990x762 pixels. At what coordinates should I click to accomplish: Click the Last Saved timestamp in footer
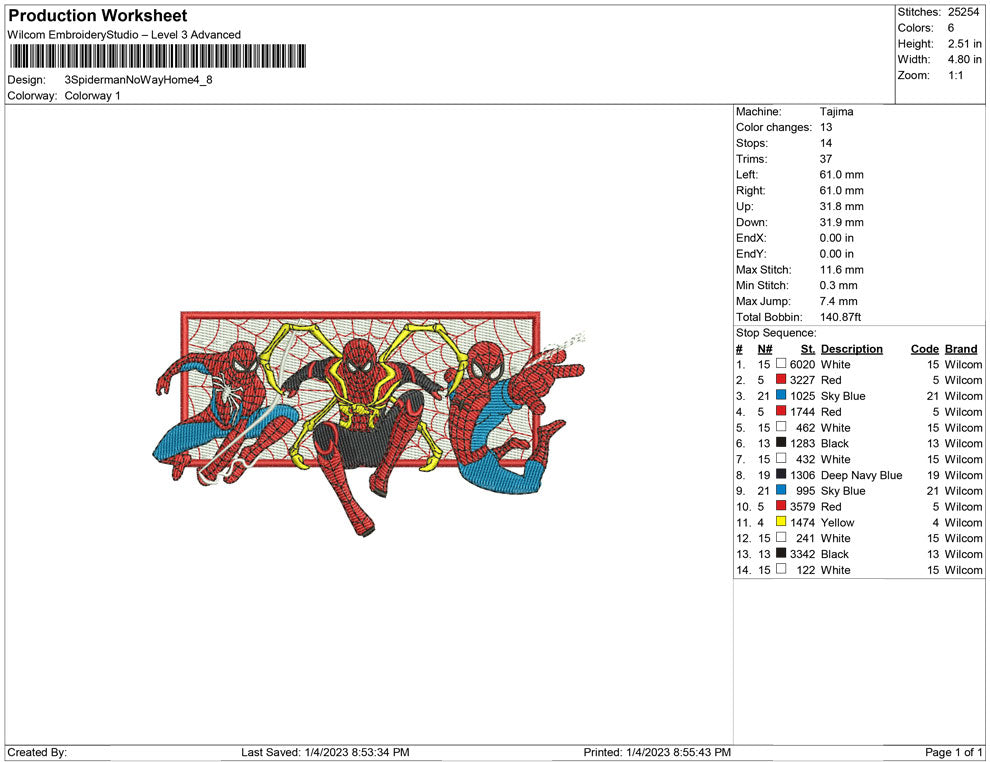(325, 752)
